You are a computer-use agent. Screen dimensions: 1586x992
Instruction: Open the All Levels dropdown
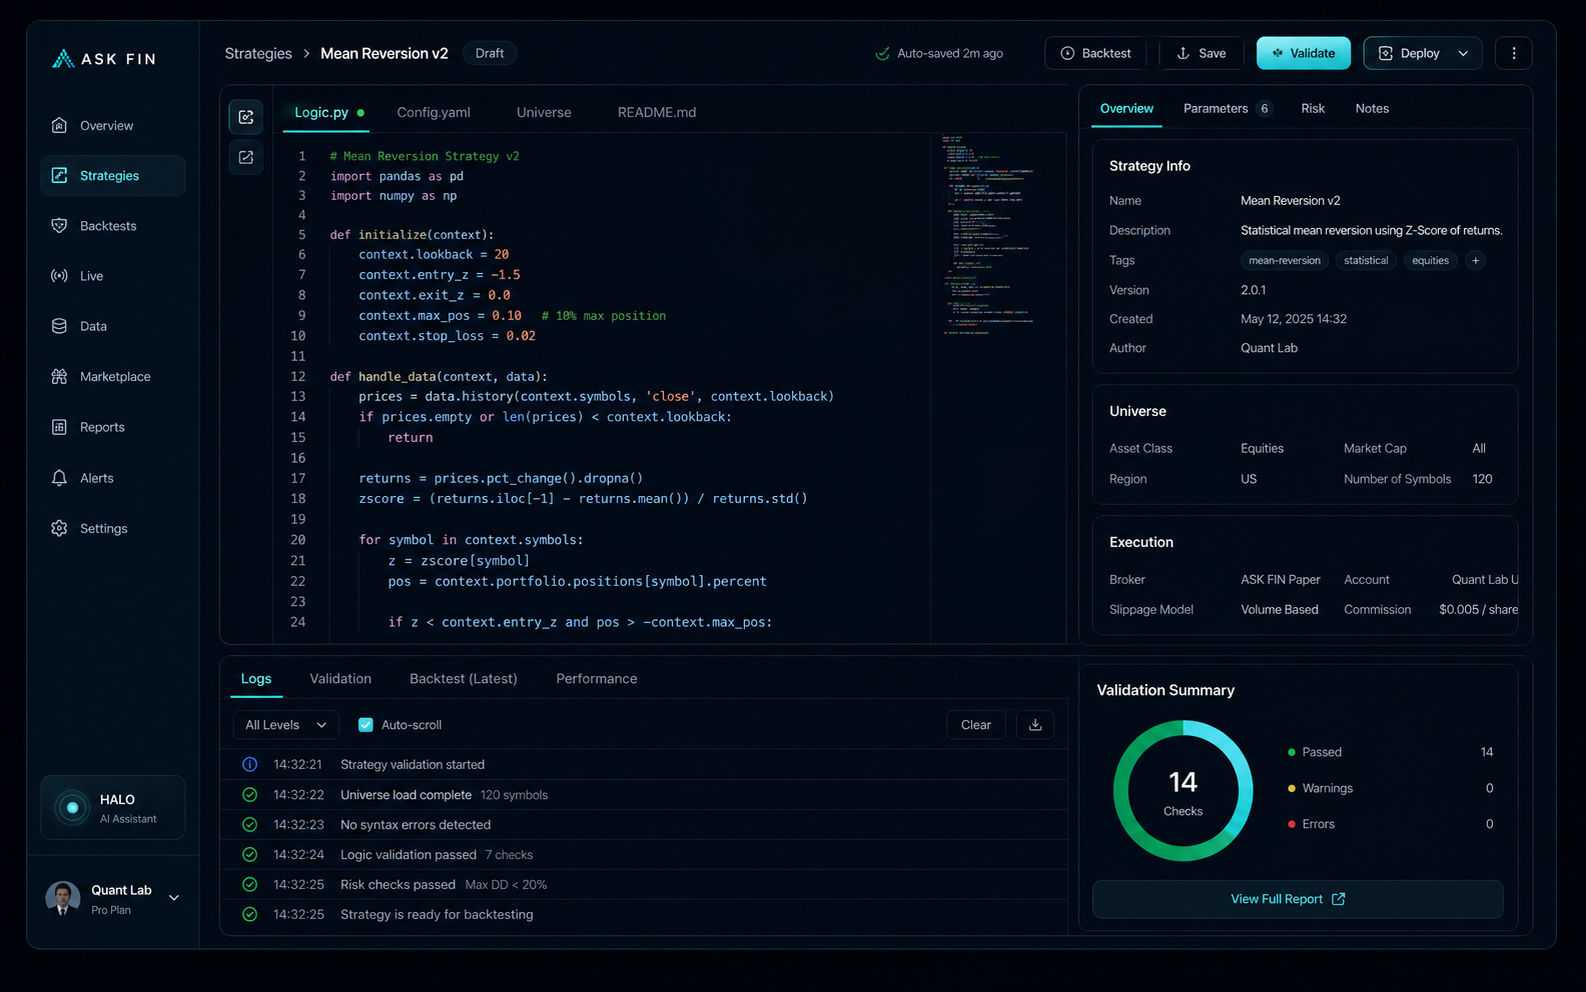(x=286, y=725)
